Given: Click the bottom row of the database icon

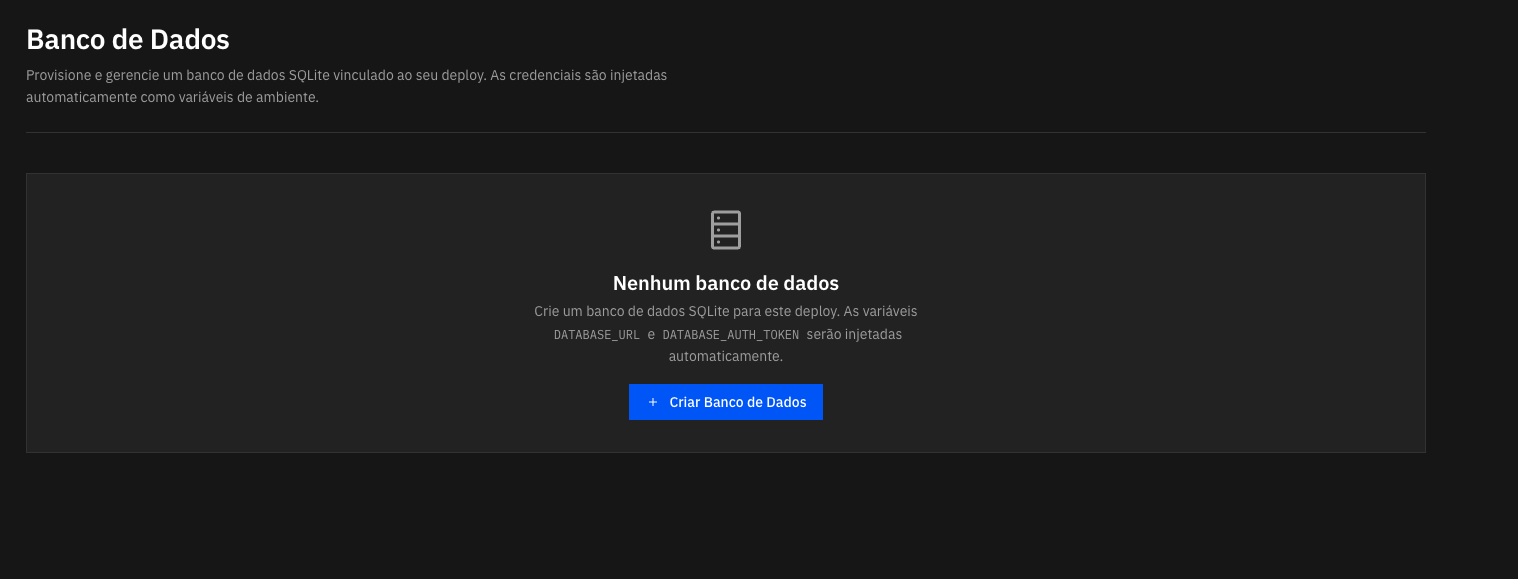Looking at the screenshot, I should coord(726,240).
